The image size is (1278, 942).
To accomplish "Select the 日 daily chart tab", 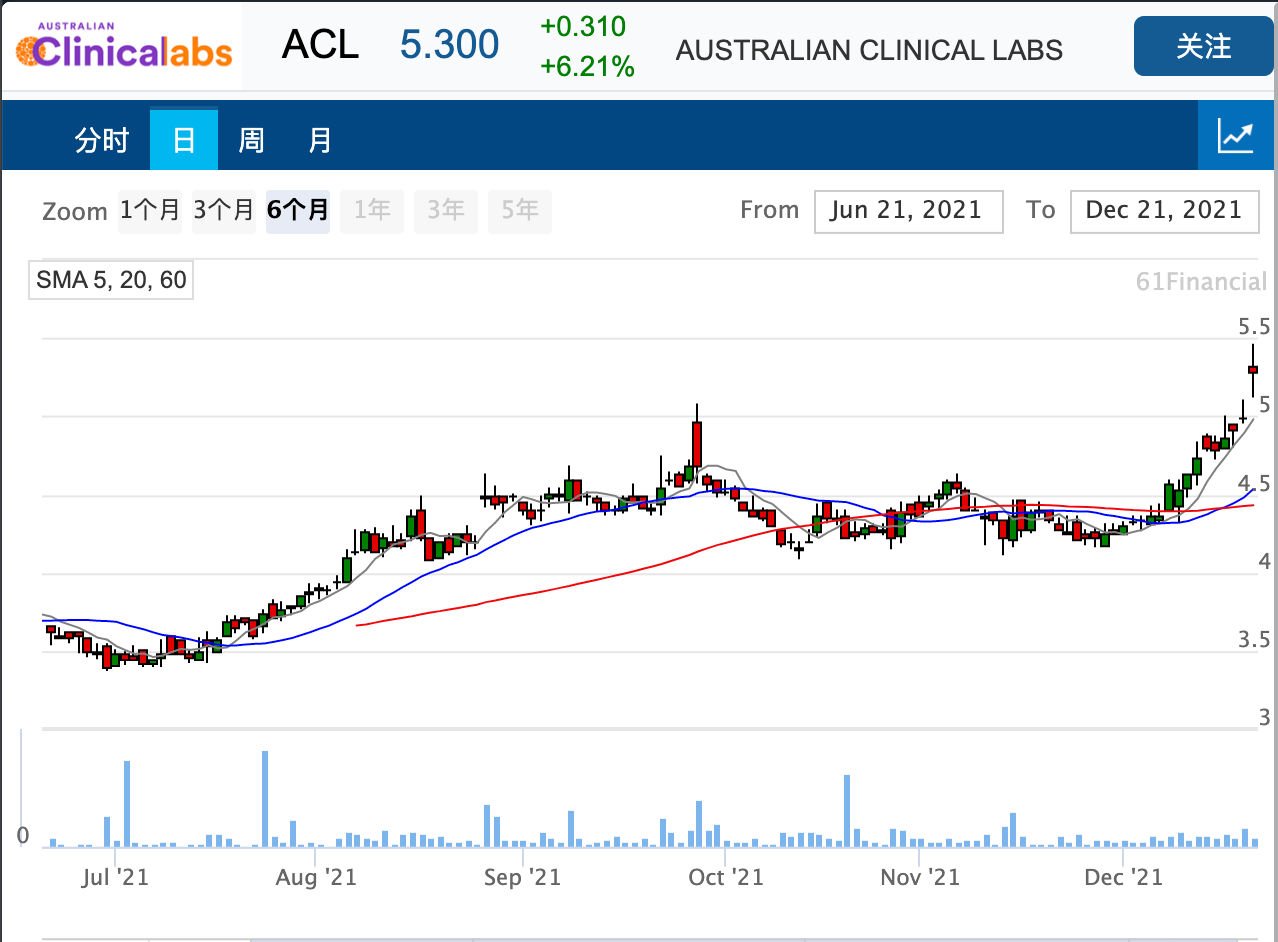I will tap(184, 140).
